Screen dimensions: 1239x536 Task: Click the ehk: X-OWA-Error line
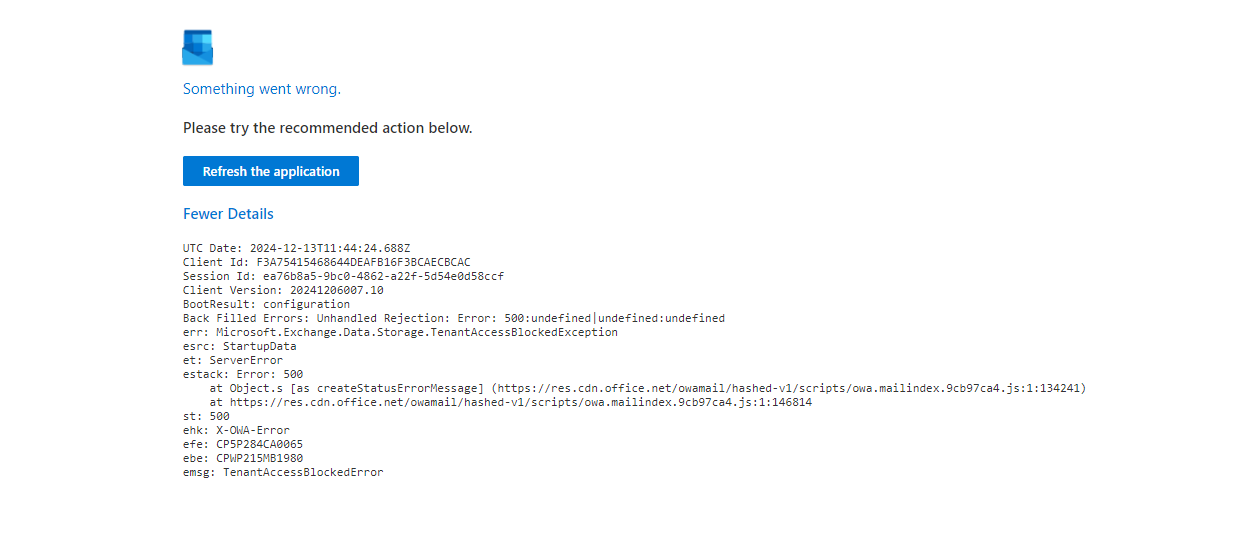(236, 430)
